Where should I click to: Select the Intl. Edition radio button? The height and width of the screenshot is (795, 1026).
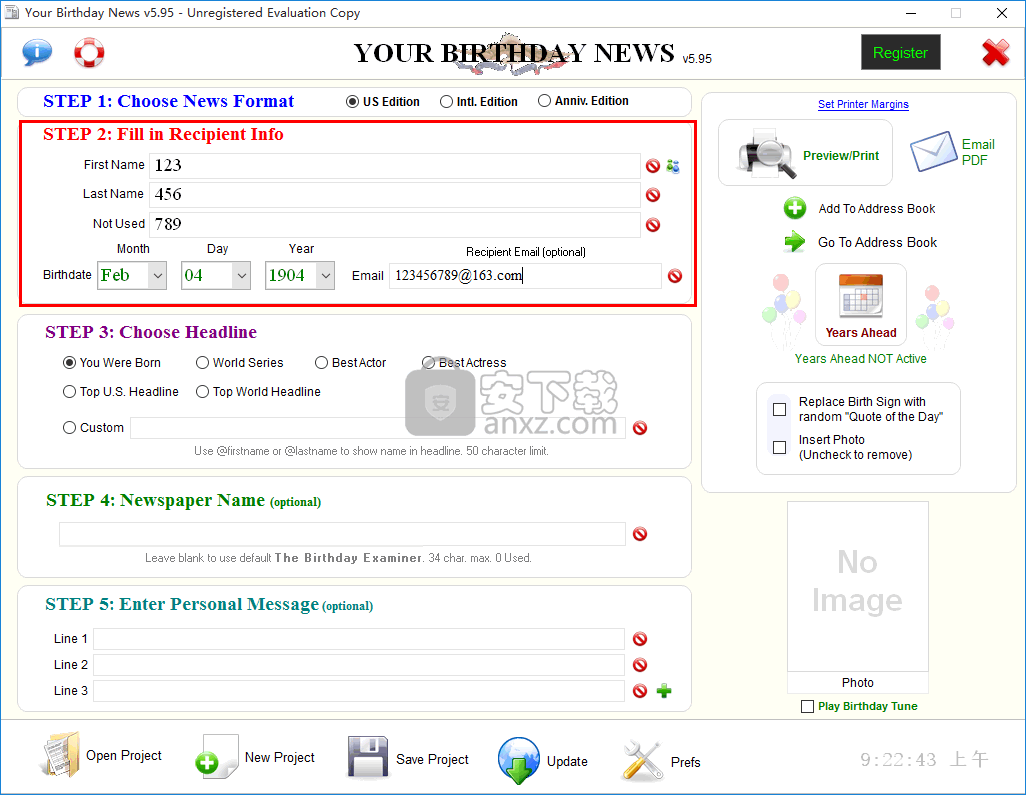(446, 101)
